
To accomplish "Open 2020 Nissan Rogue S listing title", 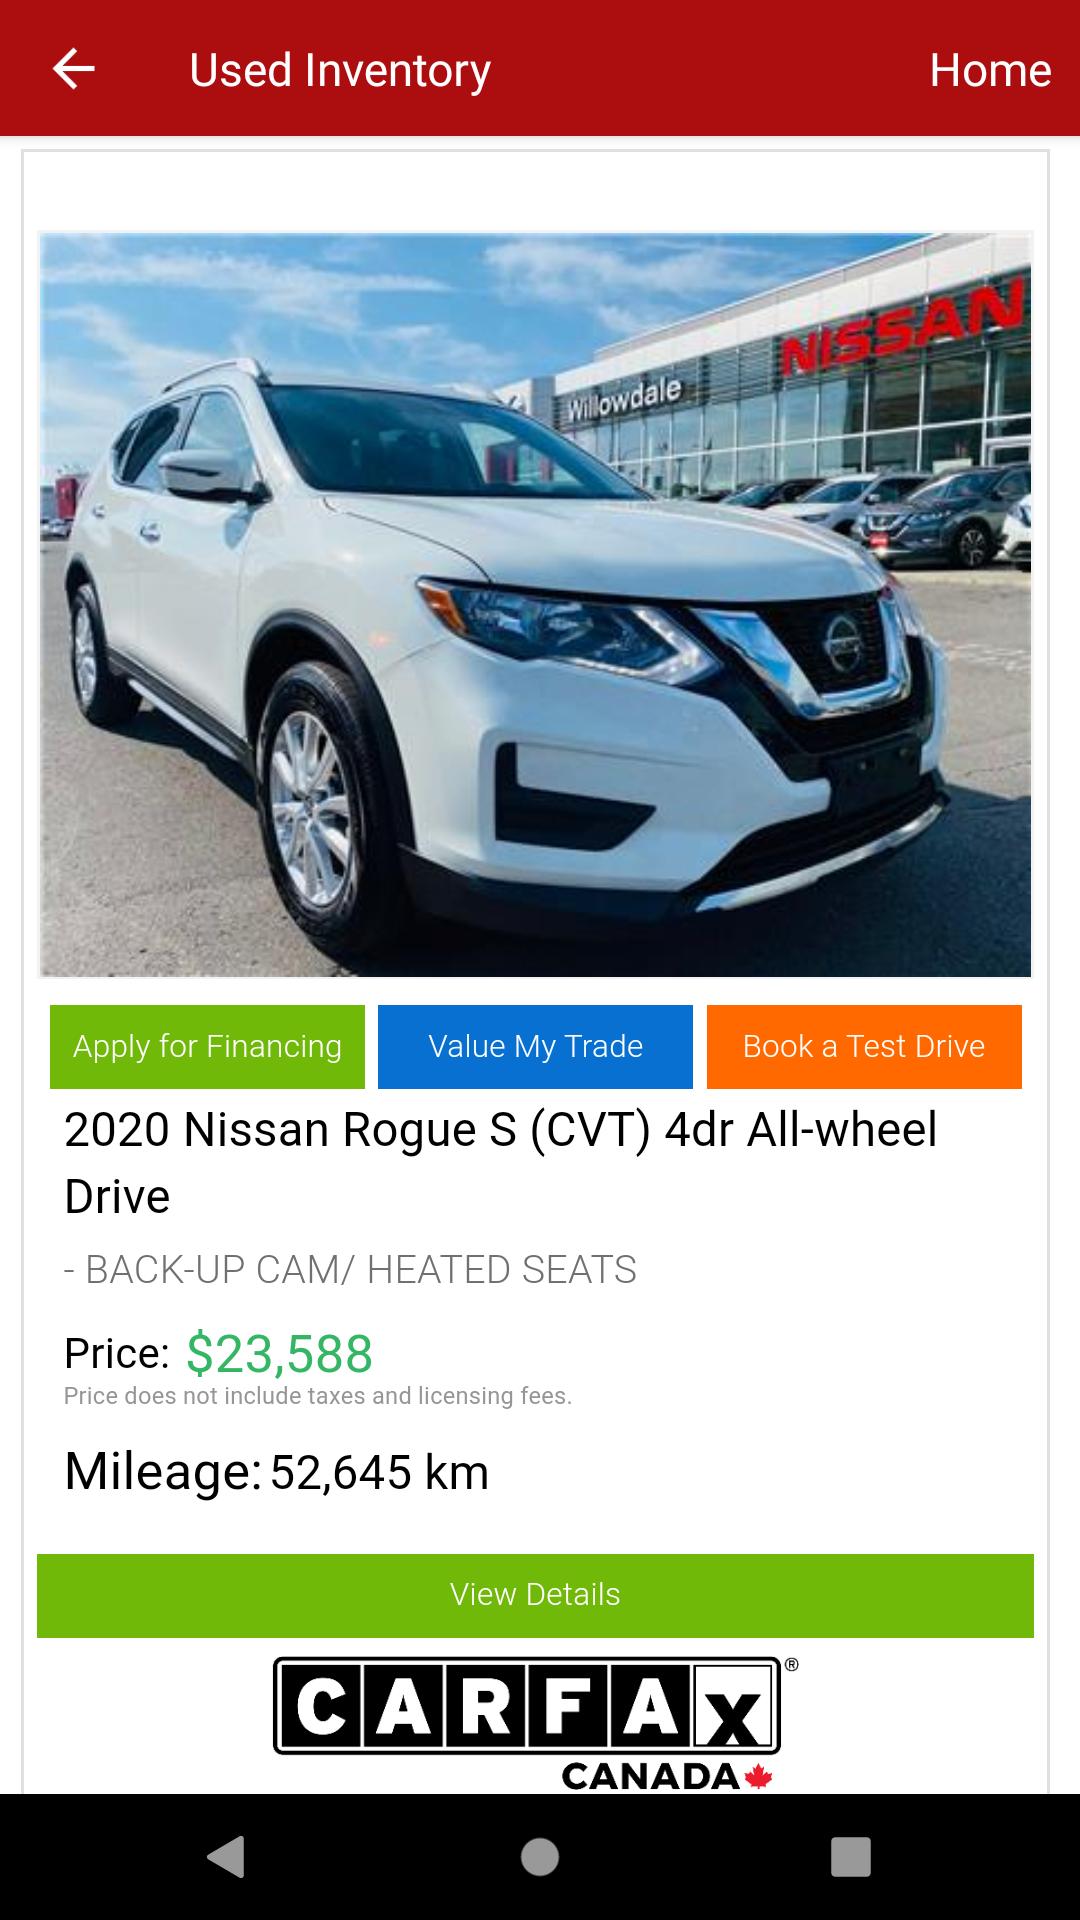I will (501, 1162).
